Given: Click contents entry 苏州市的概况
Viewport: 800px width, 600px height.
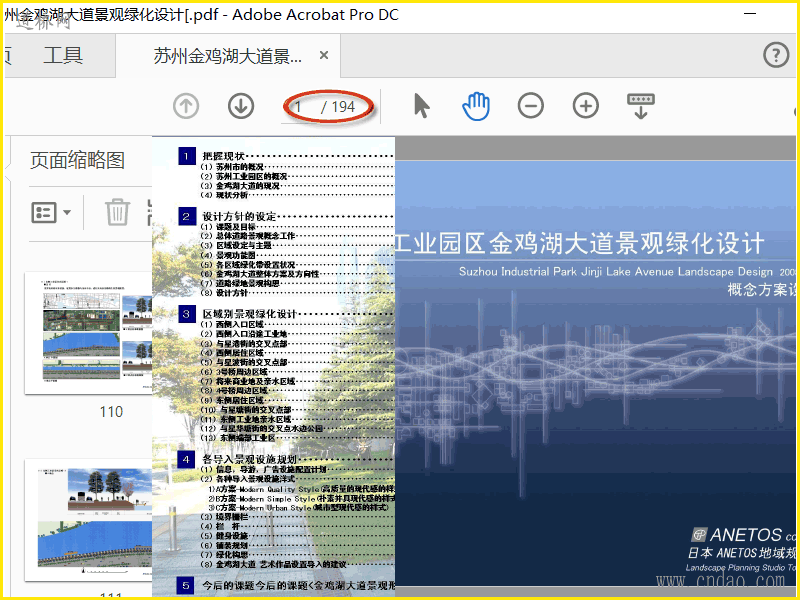Looking at the screenshot, I should [240, 167].
